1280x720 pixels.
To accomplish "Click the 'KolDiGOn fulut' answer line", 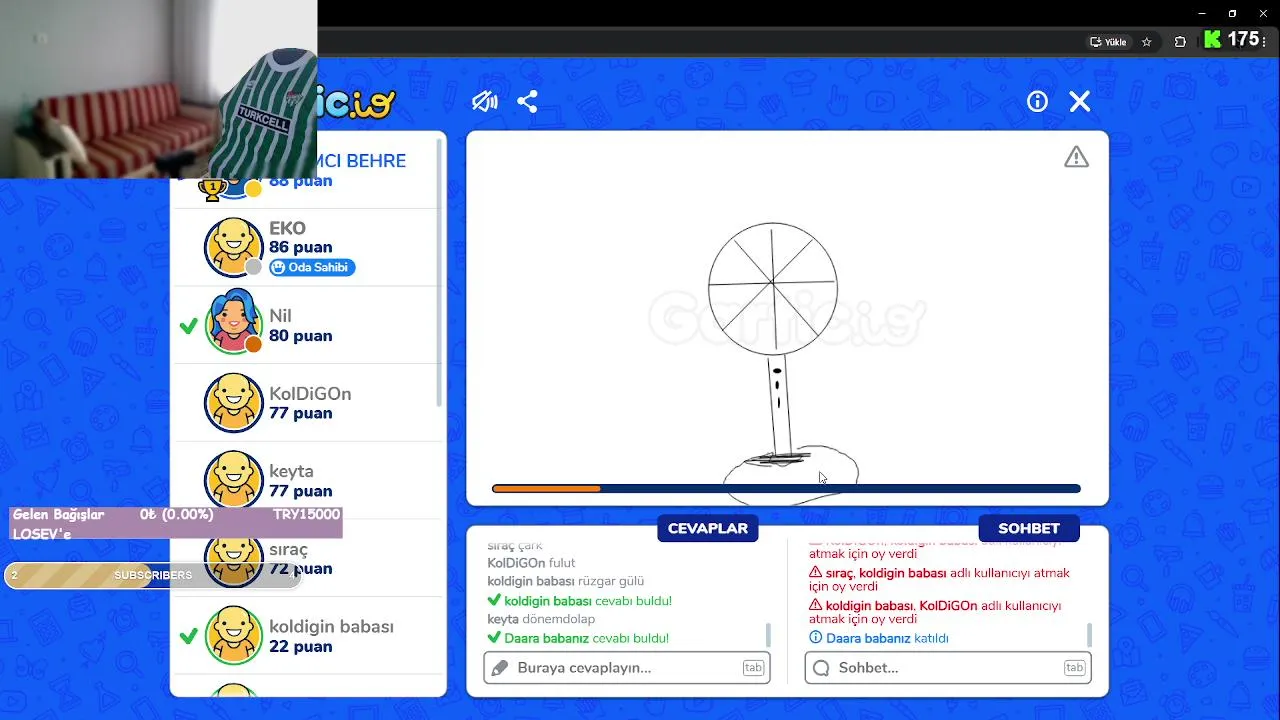I will [x=531, y=563].
